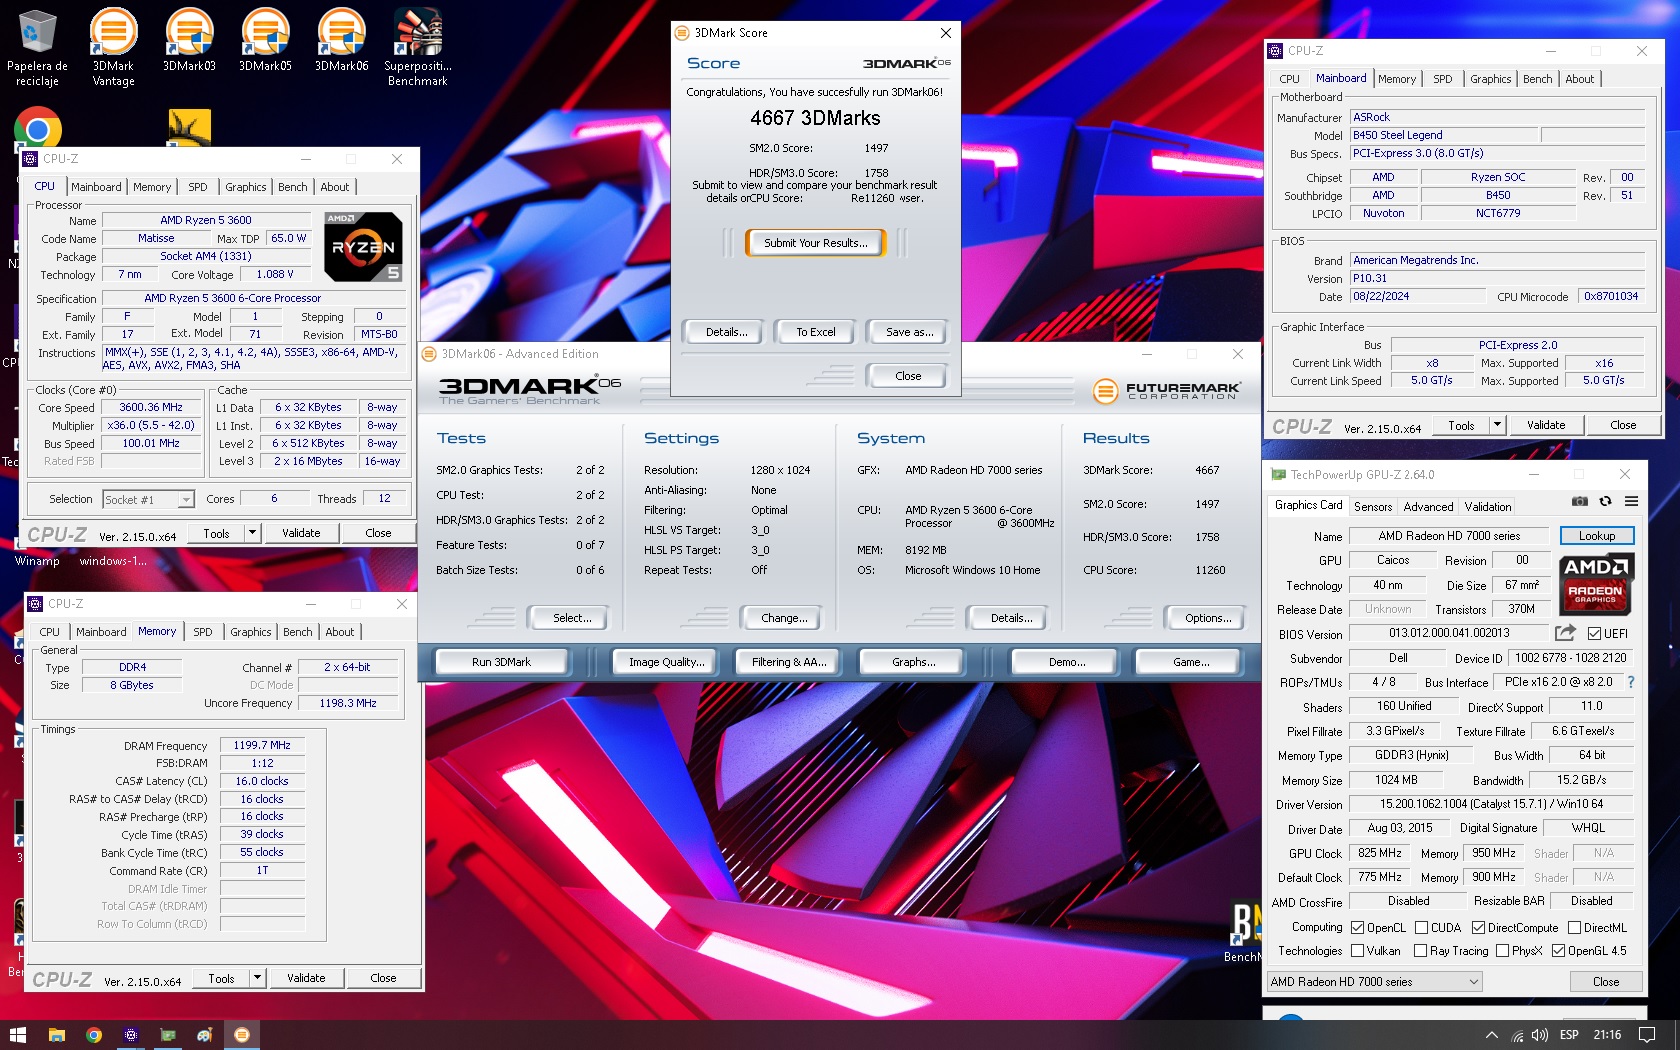Open the GPU-Z hamburger menu icon
The image size is (1680, 1050).
[1631, 502]
